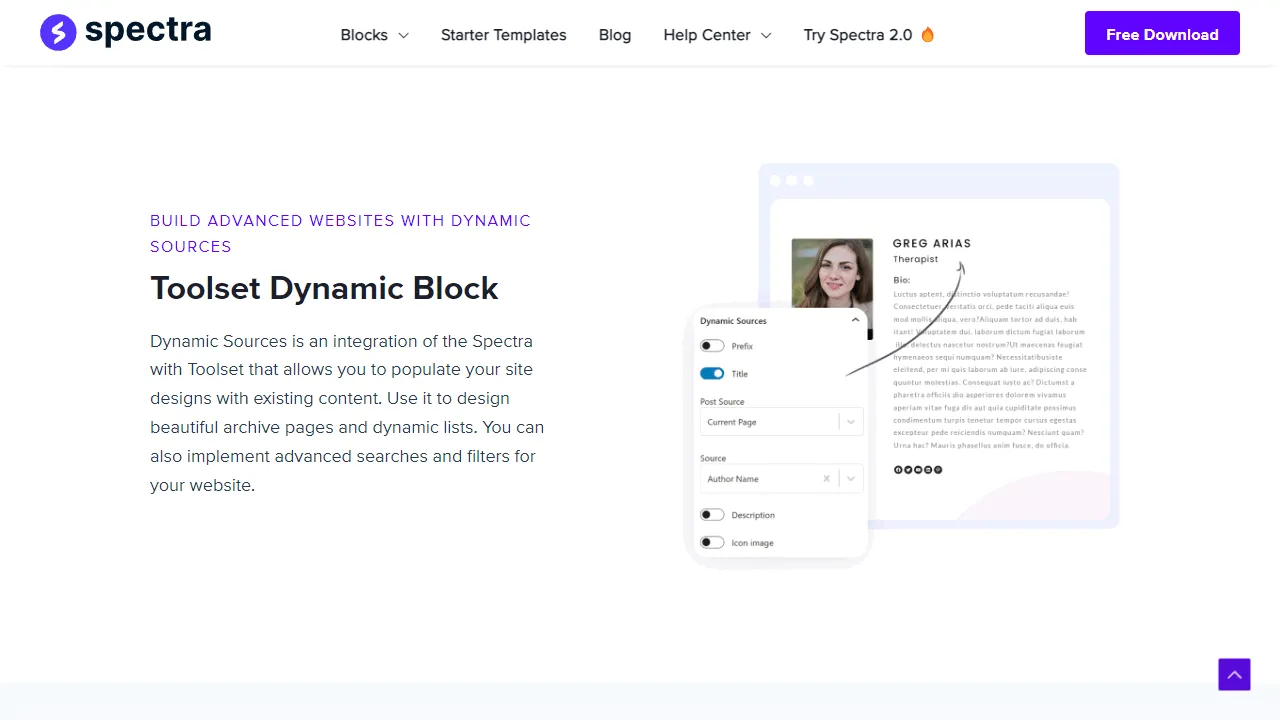
Task: Click the Toolset Dynamic Block heading
Action: (324, 288)
